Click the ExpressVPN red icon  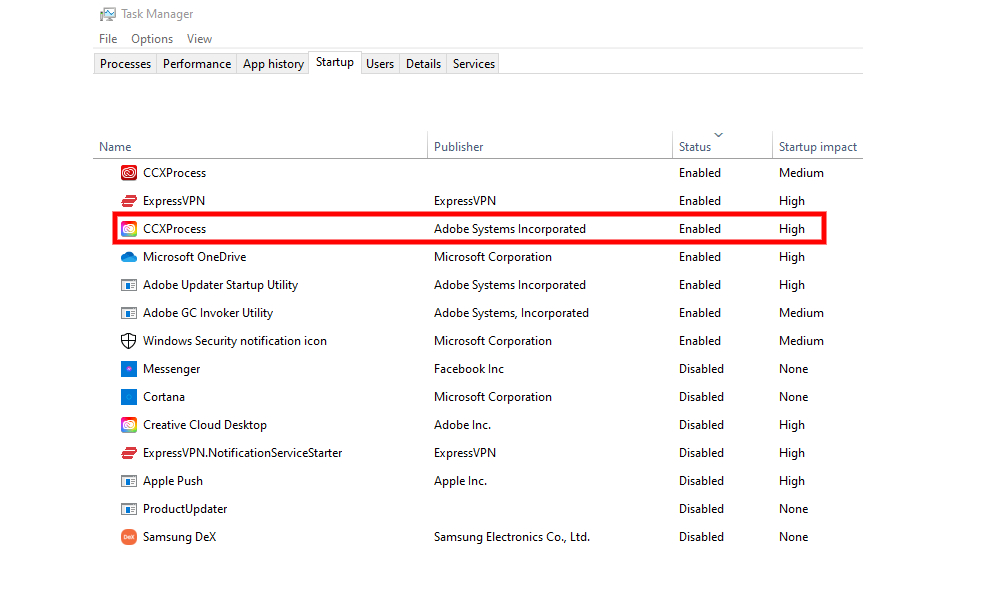[x=128, y=201]
